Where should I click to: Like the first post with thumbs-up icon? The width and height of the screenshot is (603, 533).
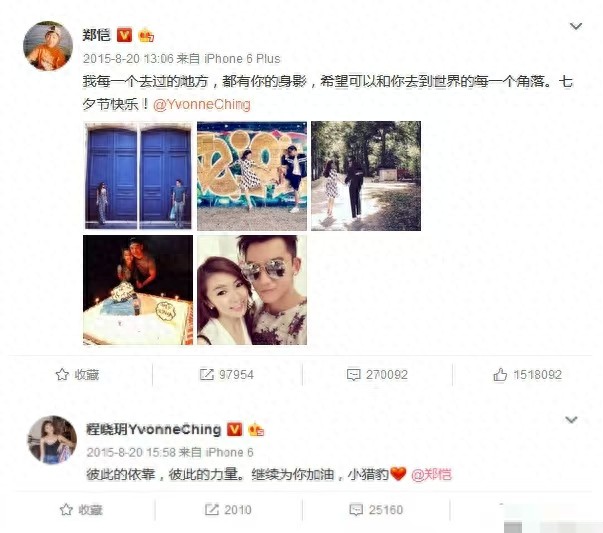(500, 374)
